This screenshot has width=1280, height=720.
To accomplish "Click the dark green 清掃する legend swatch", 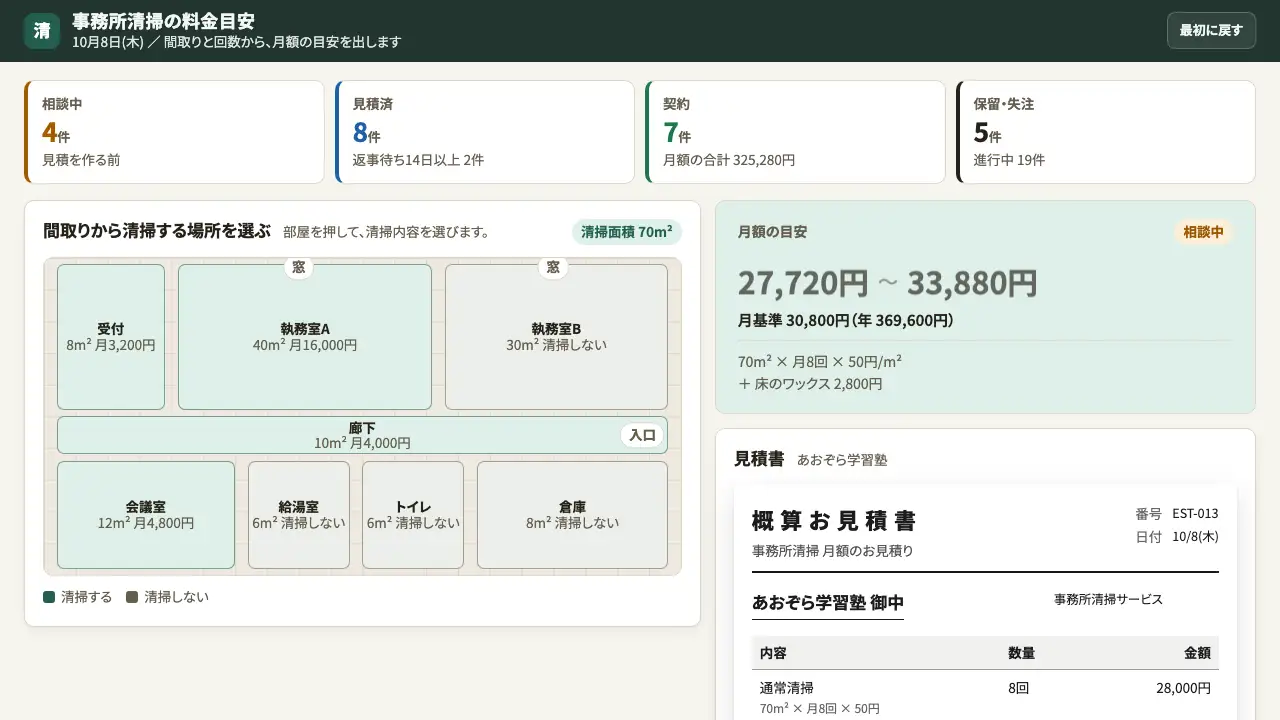I will tap(49, 597).
